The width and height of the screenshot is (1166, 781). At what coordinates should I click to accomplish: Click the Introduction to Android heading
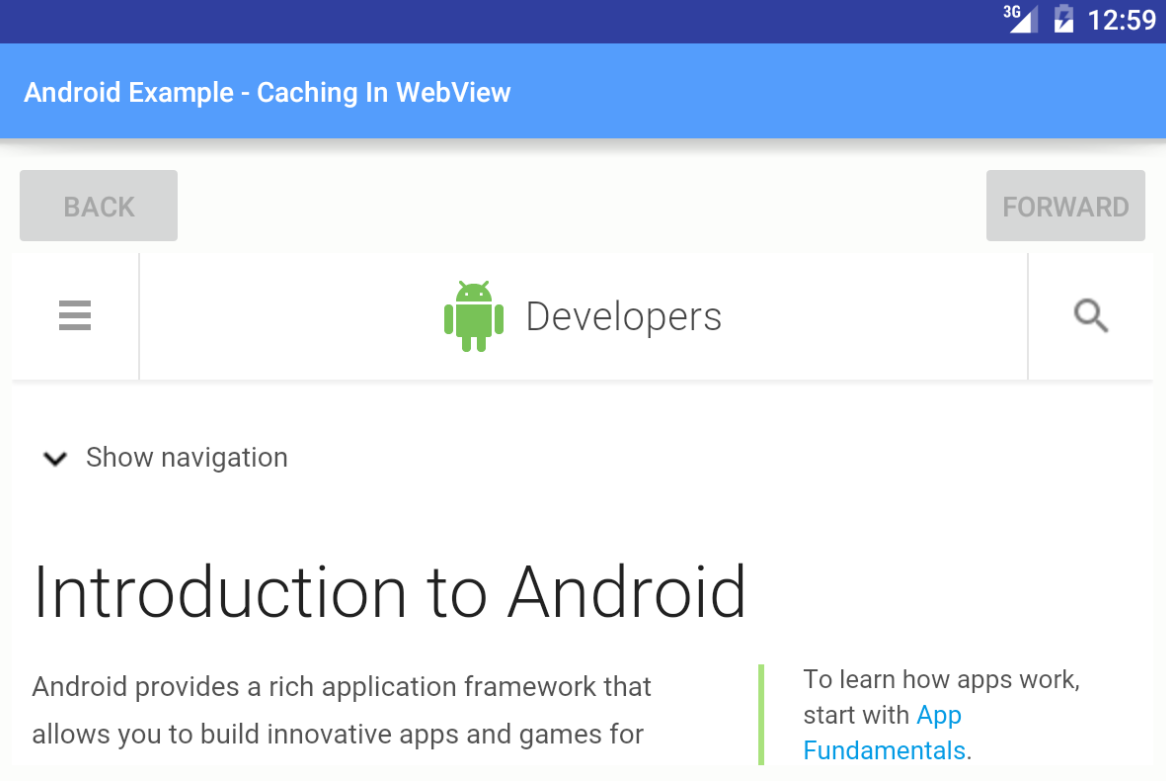pos(390,592)
